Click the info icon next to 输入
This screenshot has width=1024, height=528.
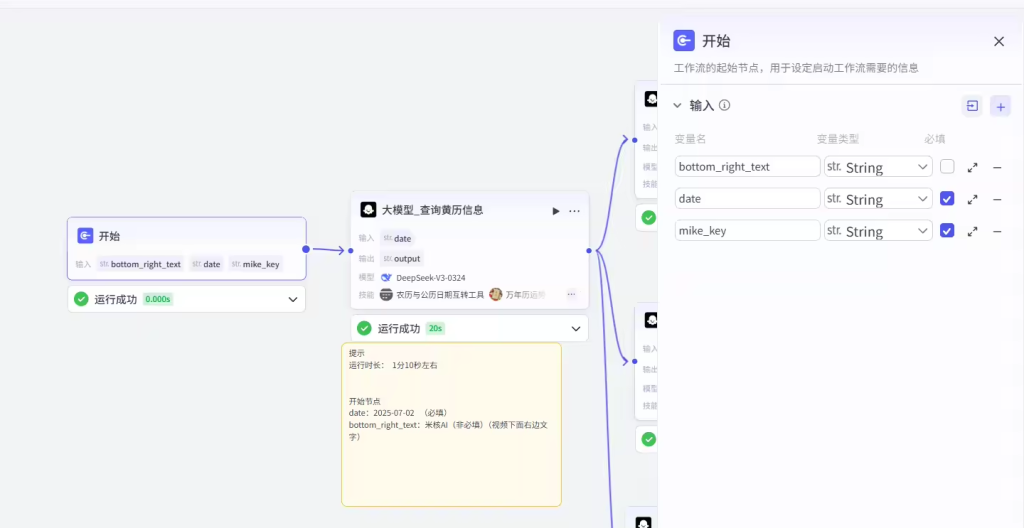click(725, 105)
